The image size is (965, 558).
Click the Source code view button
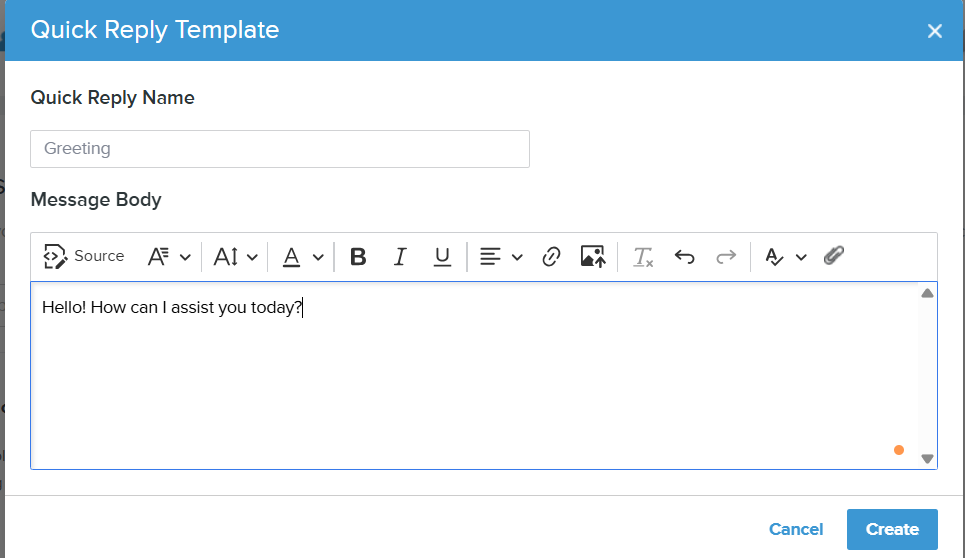[84, 256]
